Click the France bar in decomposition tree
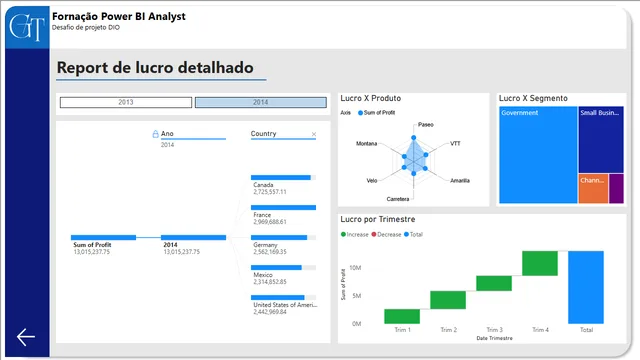Viewport: 640px width, 360px height. pos(283,207)
